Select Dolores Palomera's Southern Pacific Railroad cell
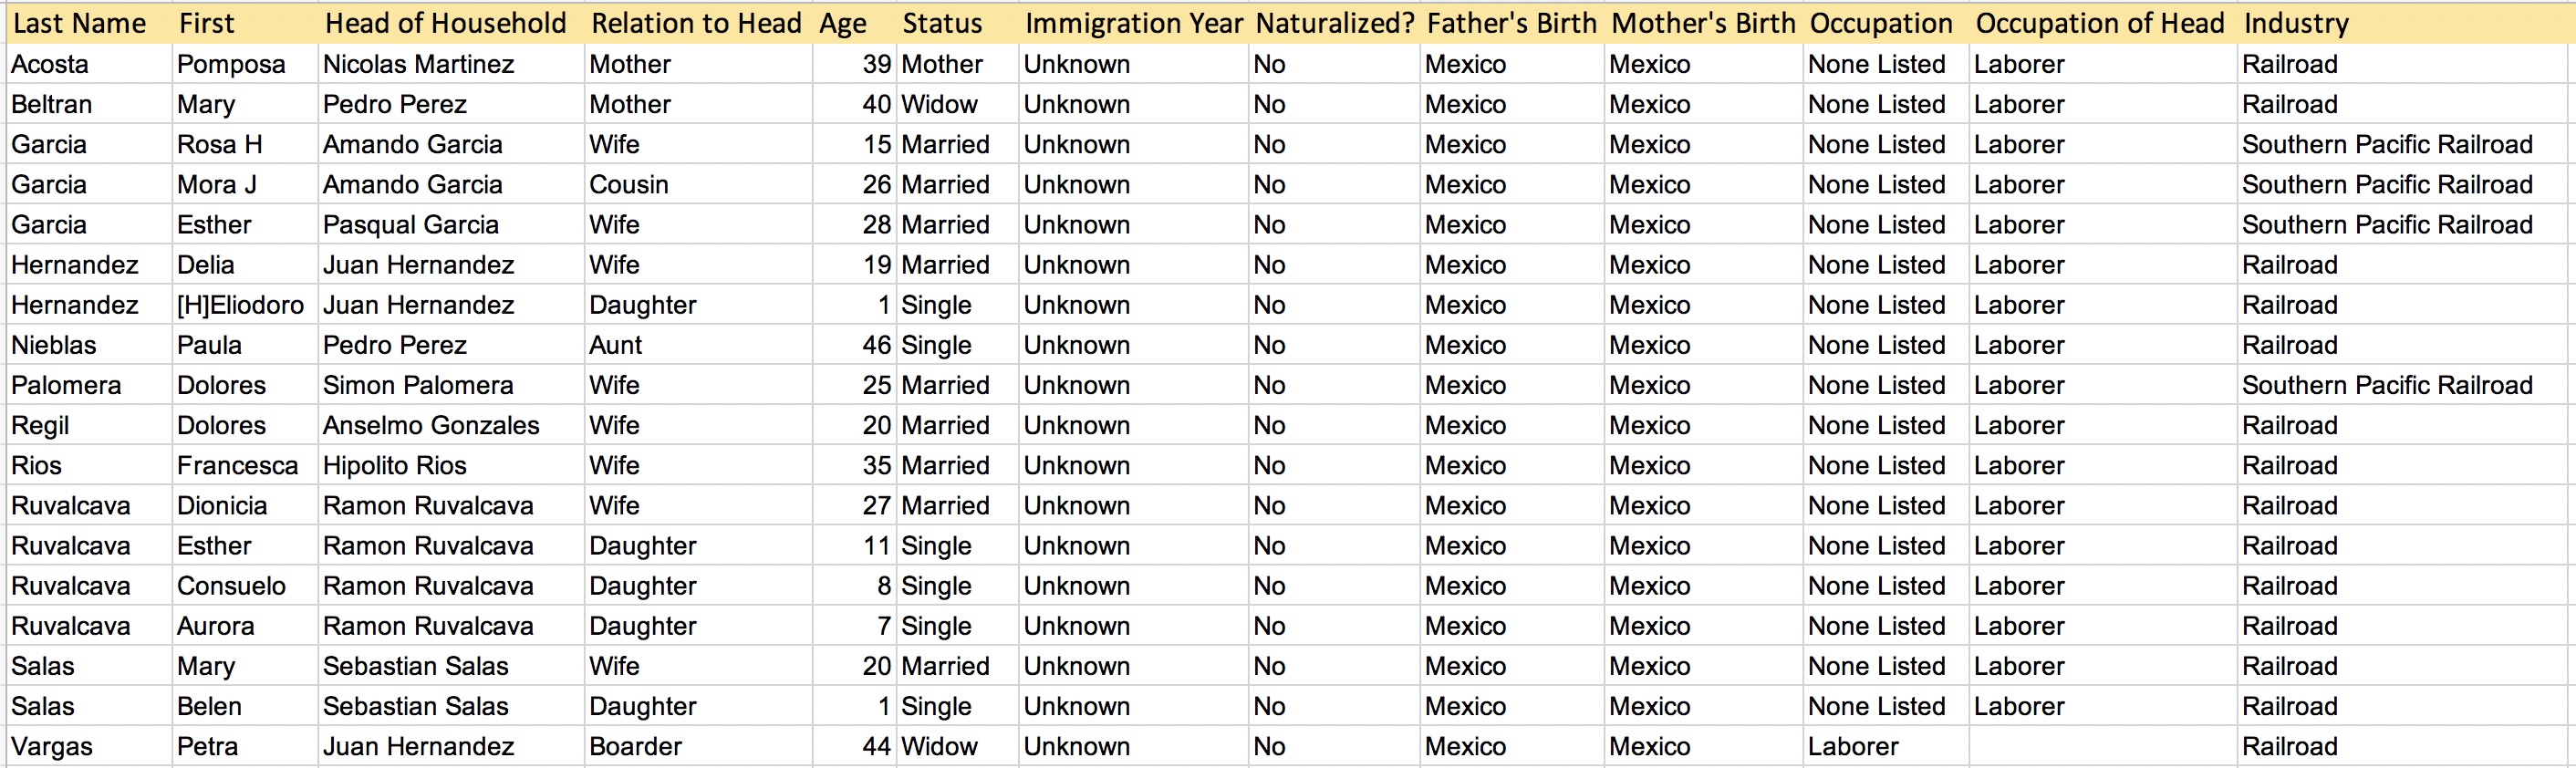Screen dimensions: 2576x768 [2405, 385]
